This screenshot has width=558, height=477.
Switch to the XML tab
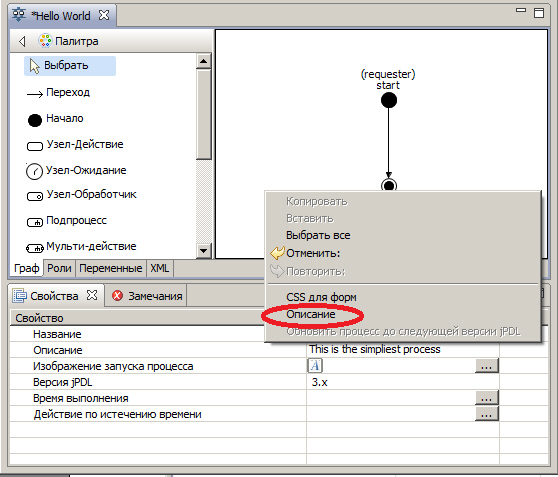pos(159,268)
